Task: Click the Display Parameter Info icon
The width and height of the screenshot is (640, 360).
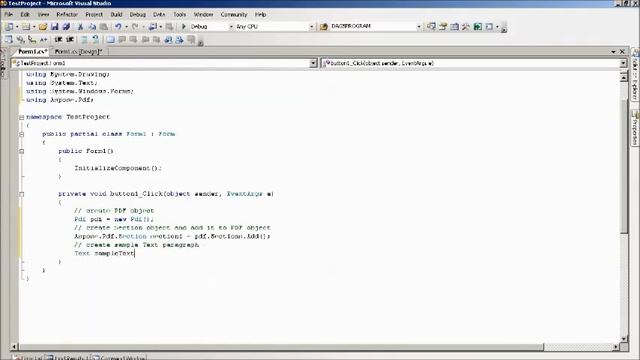Action: coord(20,40)
